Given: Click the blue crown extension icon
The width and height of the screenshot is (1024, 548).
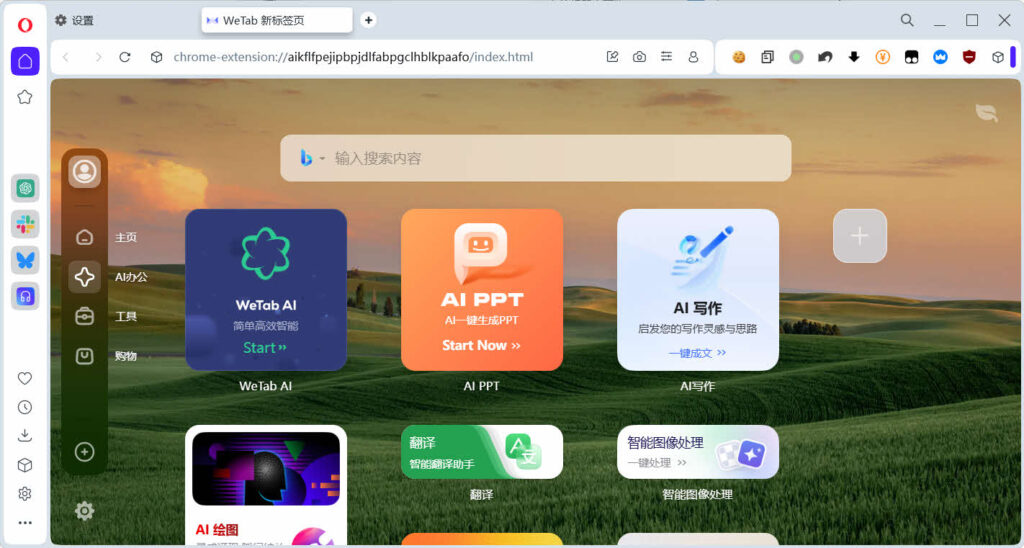Looking at the screenshot, I should pos(940,57).
